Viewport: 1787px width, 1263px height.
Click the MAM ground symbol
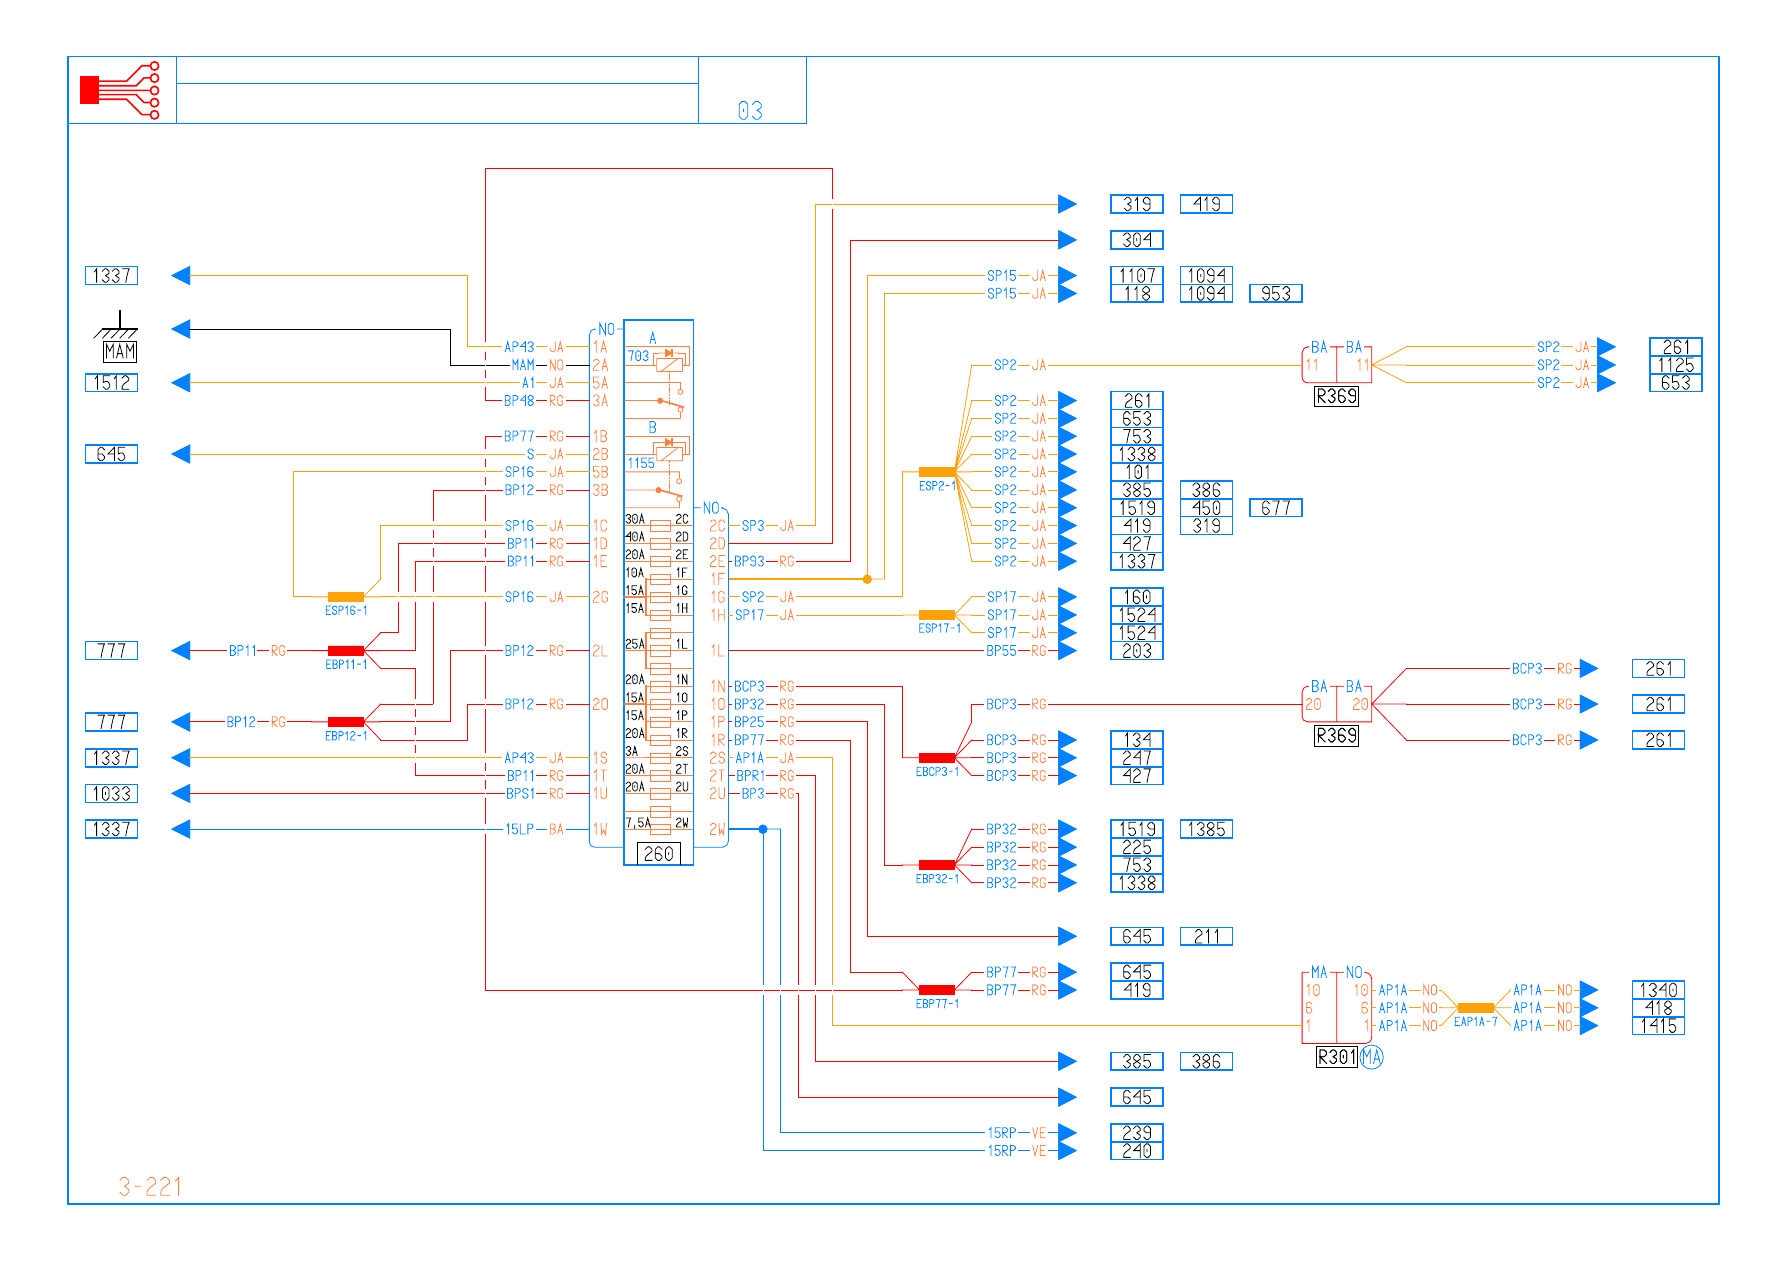pyautogui.click(x=118, y=331)
